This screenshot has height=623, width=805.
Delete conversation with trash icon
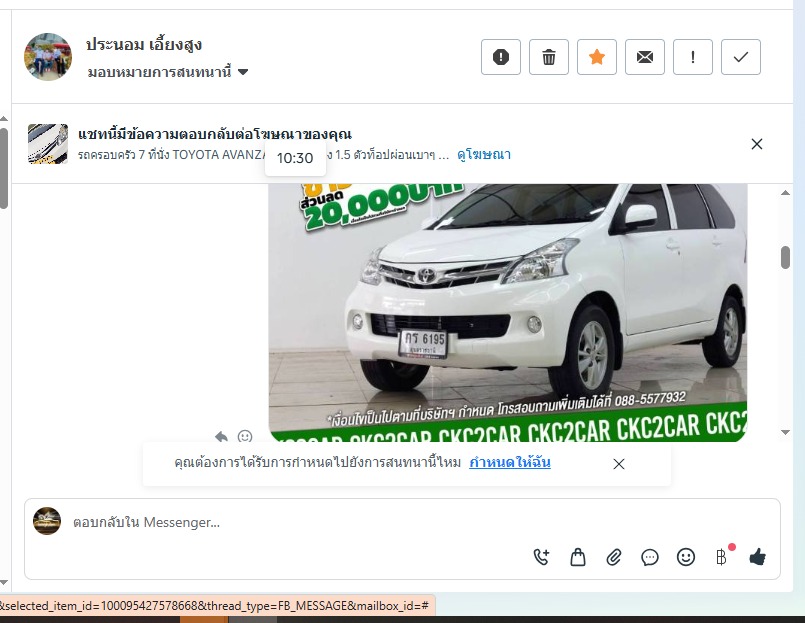549,57
